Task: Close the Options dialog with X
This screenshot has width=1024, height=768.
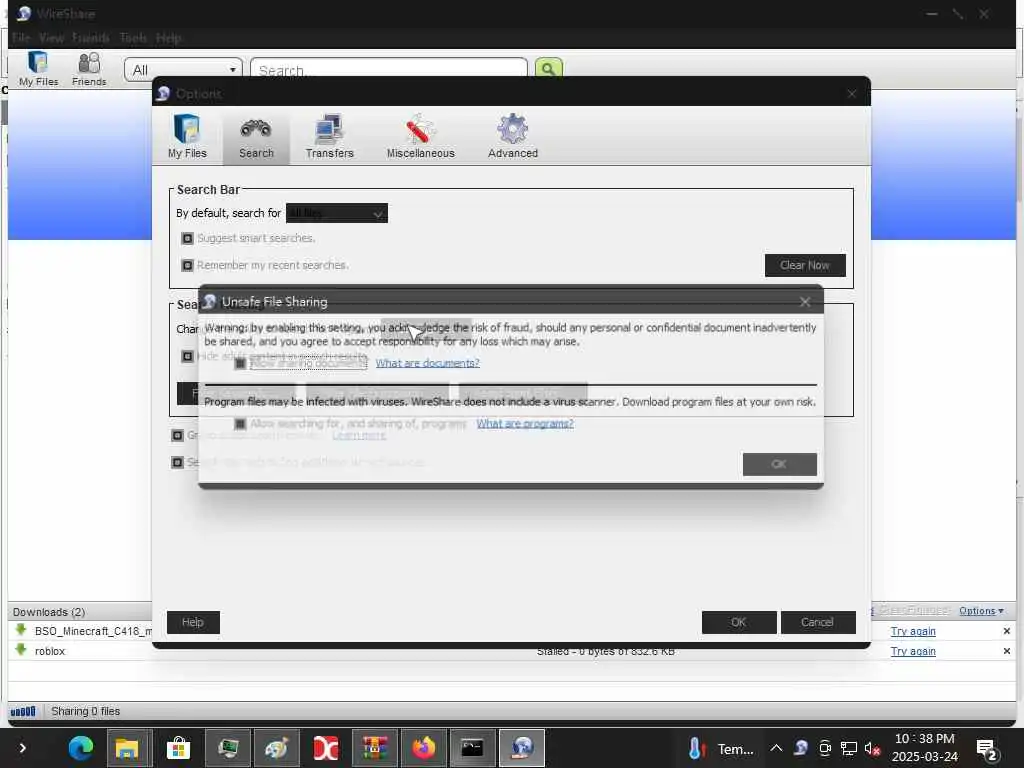Action: 852,94
